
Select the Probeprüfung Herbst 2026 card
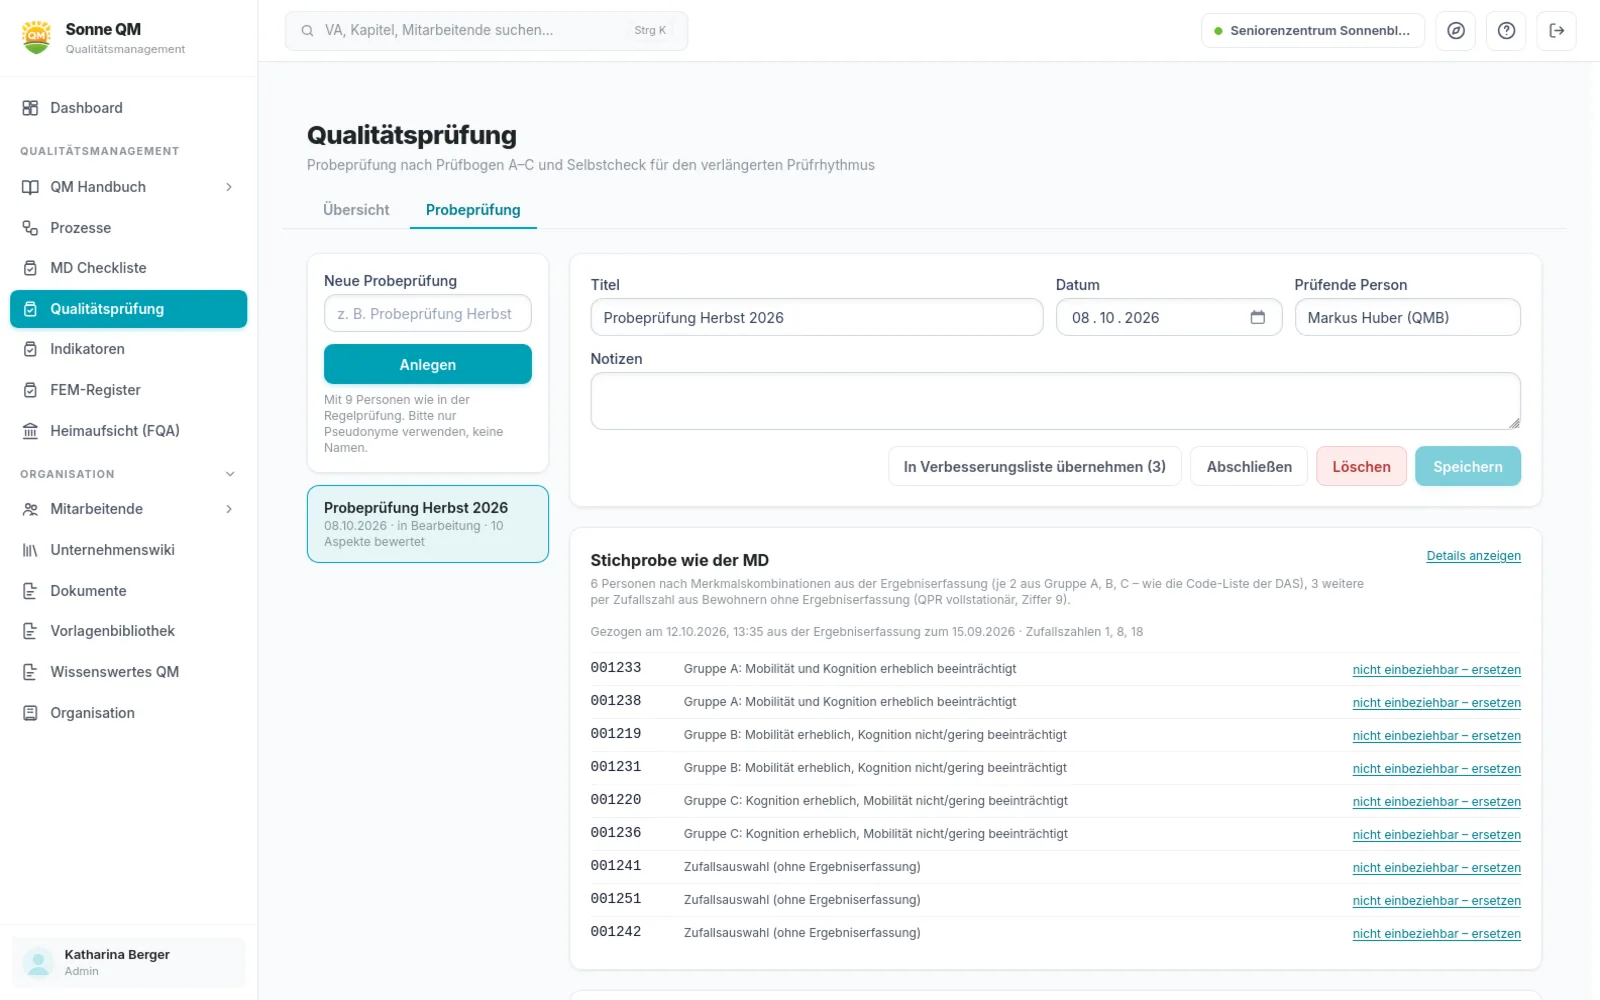point(428,524)
